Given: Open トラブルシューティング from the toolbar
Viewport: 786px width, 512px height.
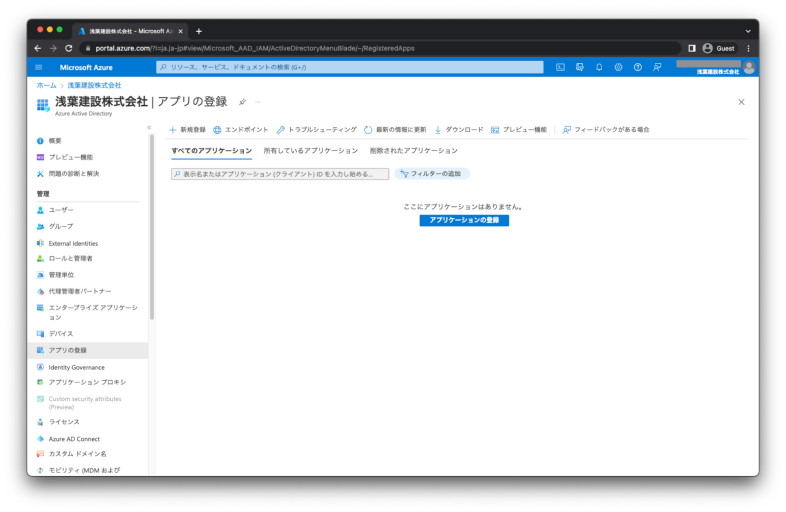Looking at the screenshot, I should pos(316,130).
